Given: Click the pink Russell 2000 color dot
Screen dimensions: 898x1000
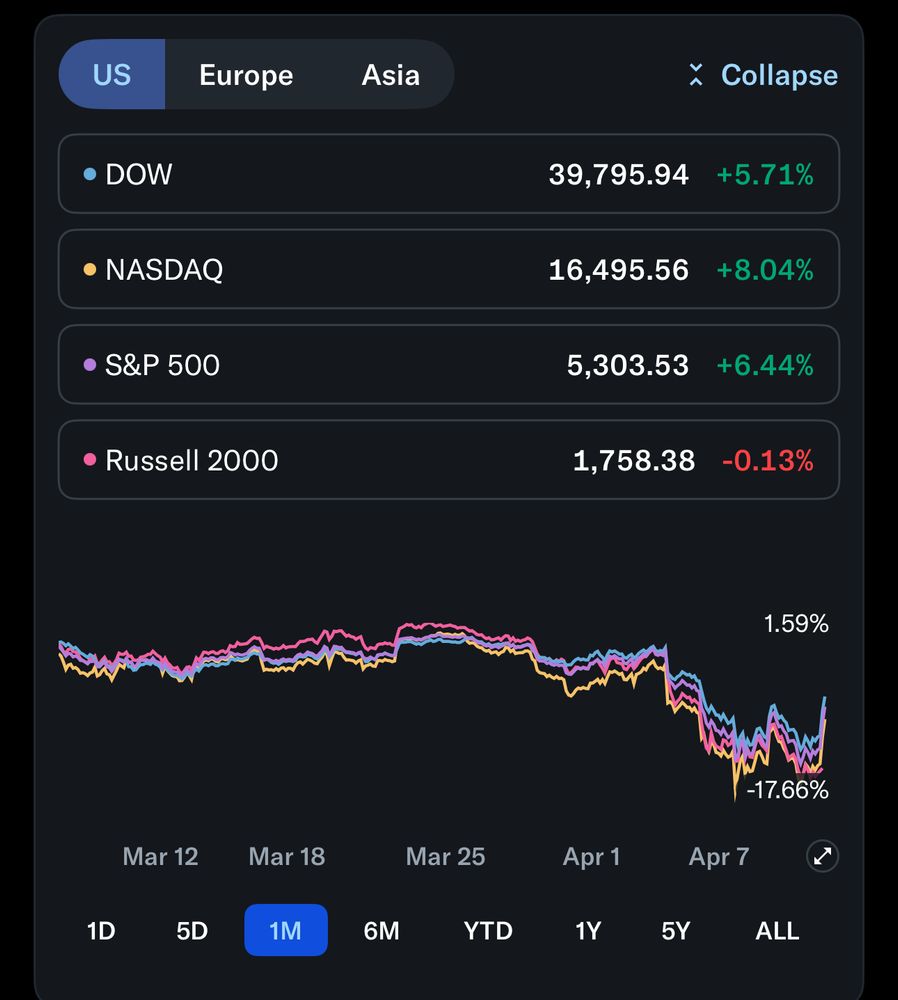Looking at the screenshot, I should pyautogui.click(x=90, y=460).
